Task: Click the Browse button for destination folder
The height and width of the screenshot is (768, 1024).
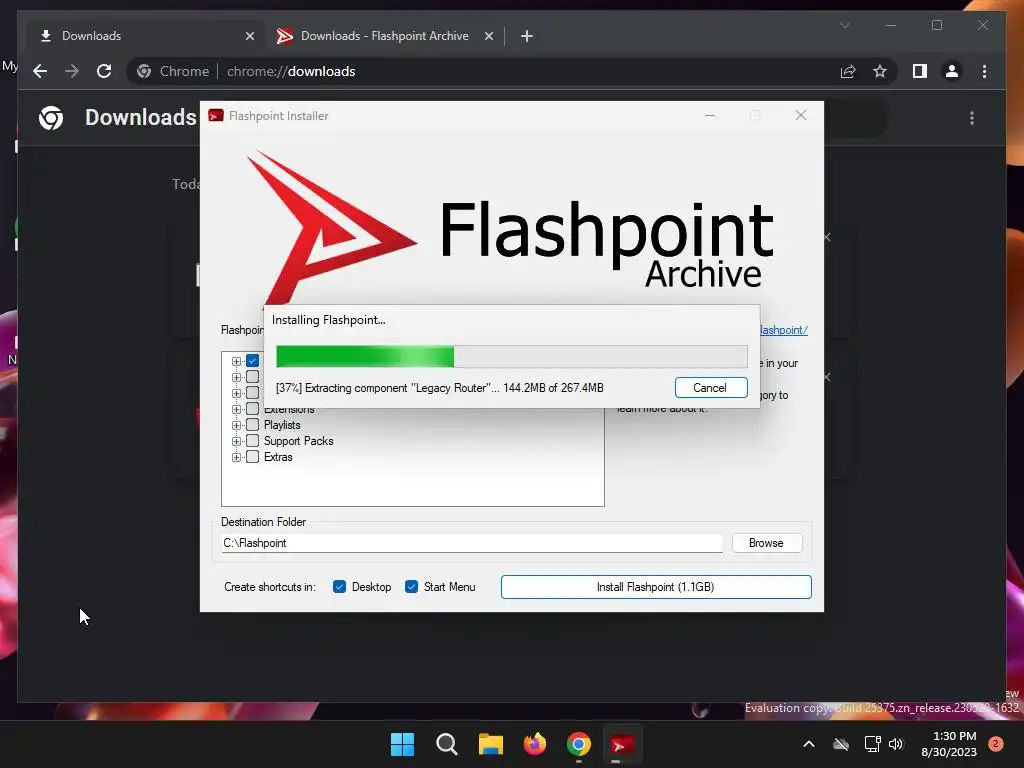Action: [766, 543]
